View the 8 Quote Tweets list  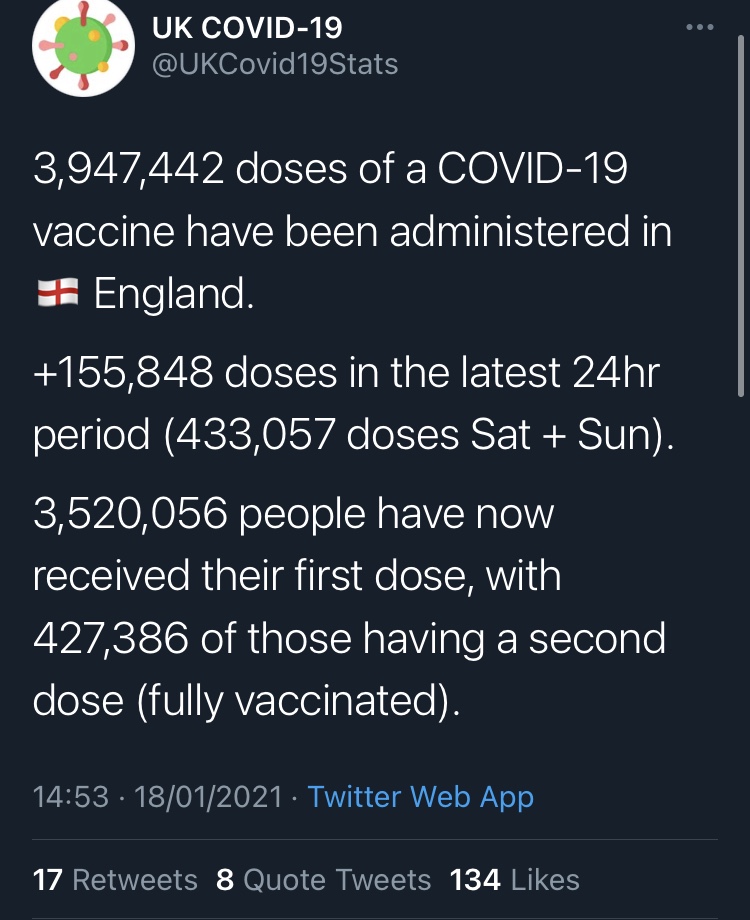pos(323,880)
